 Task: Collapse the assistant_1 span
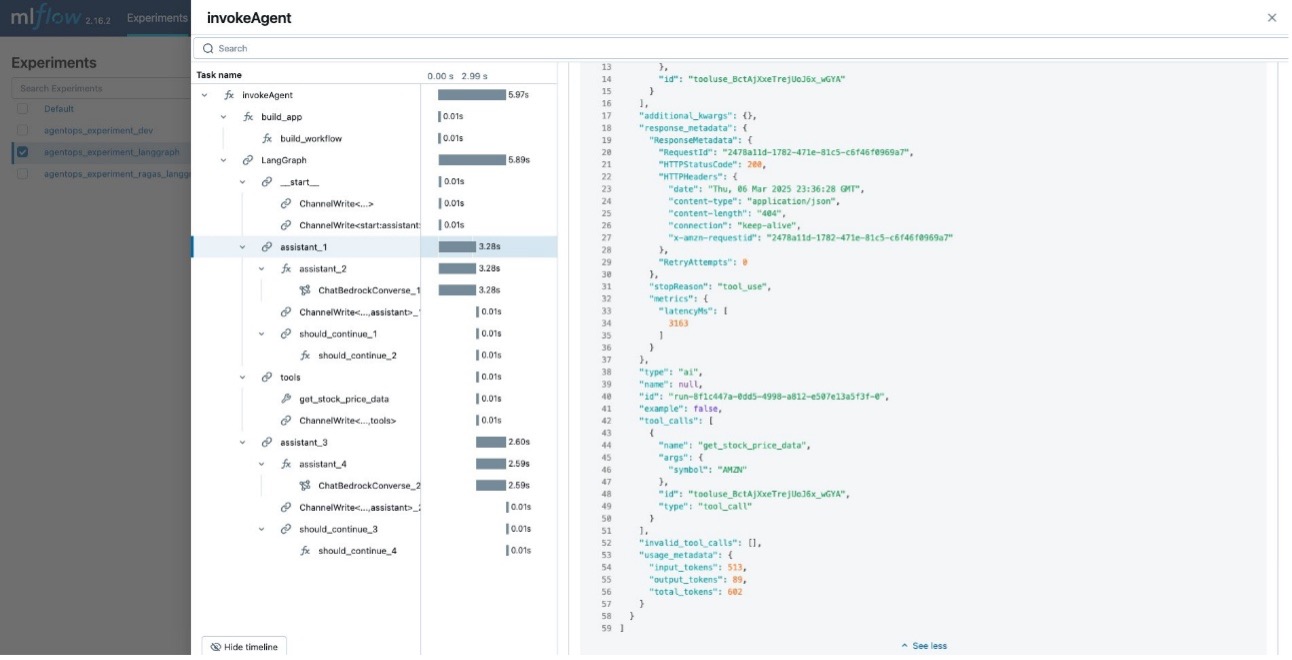[243, 247]
